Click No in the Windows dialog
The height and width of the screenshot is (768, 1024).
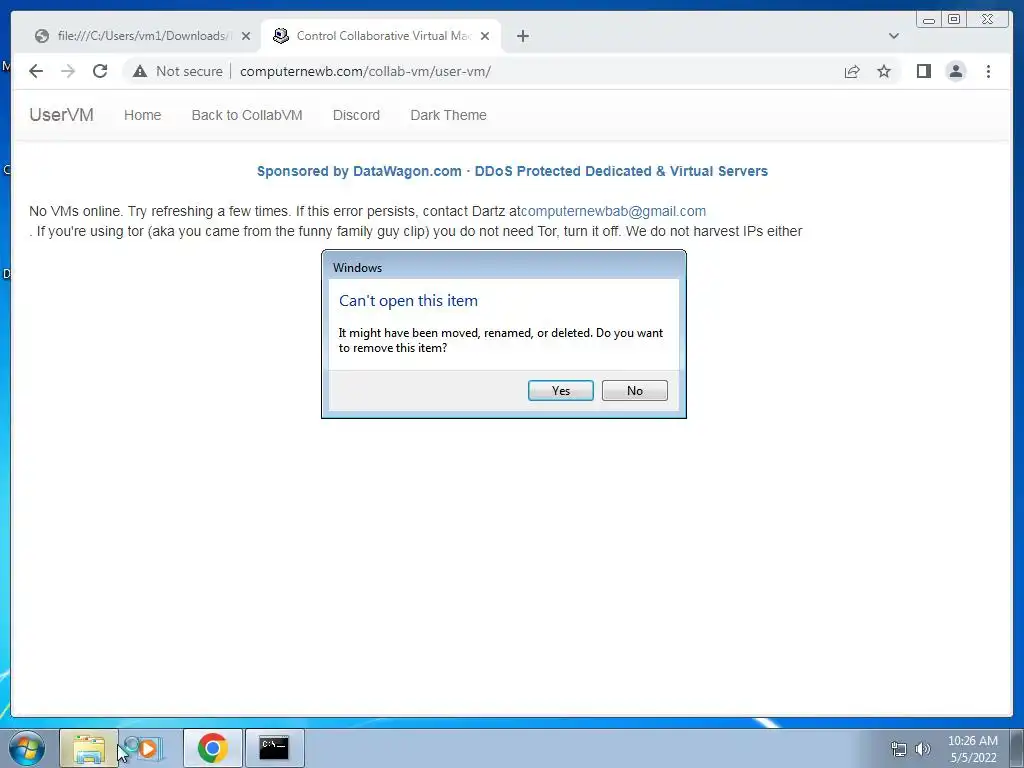click(x=634, y=391)
